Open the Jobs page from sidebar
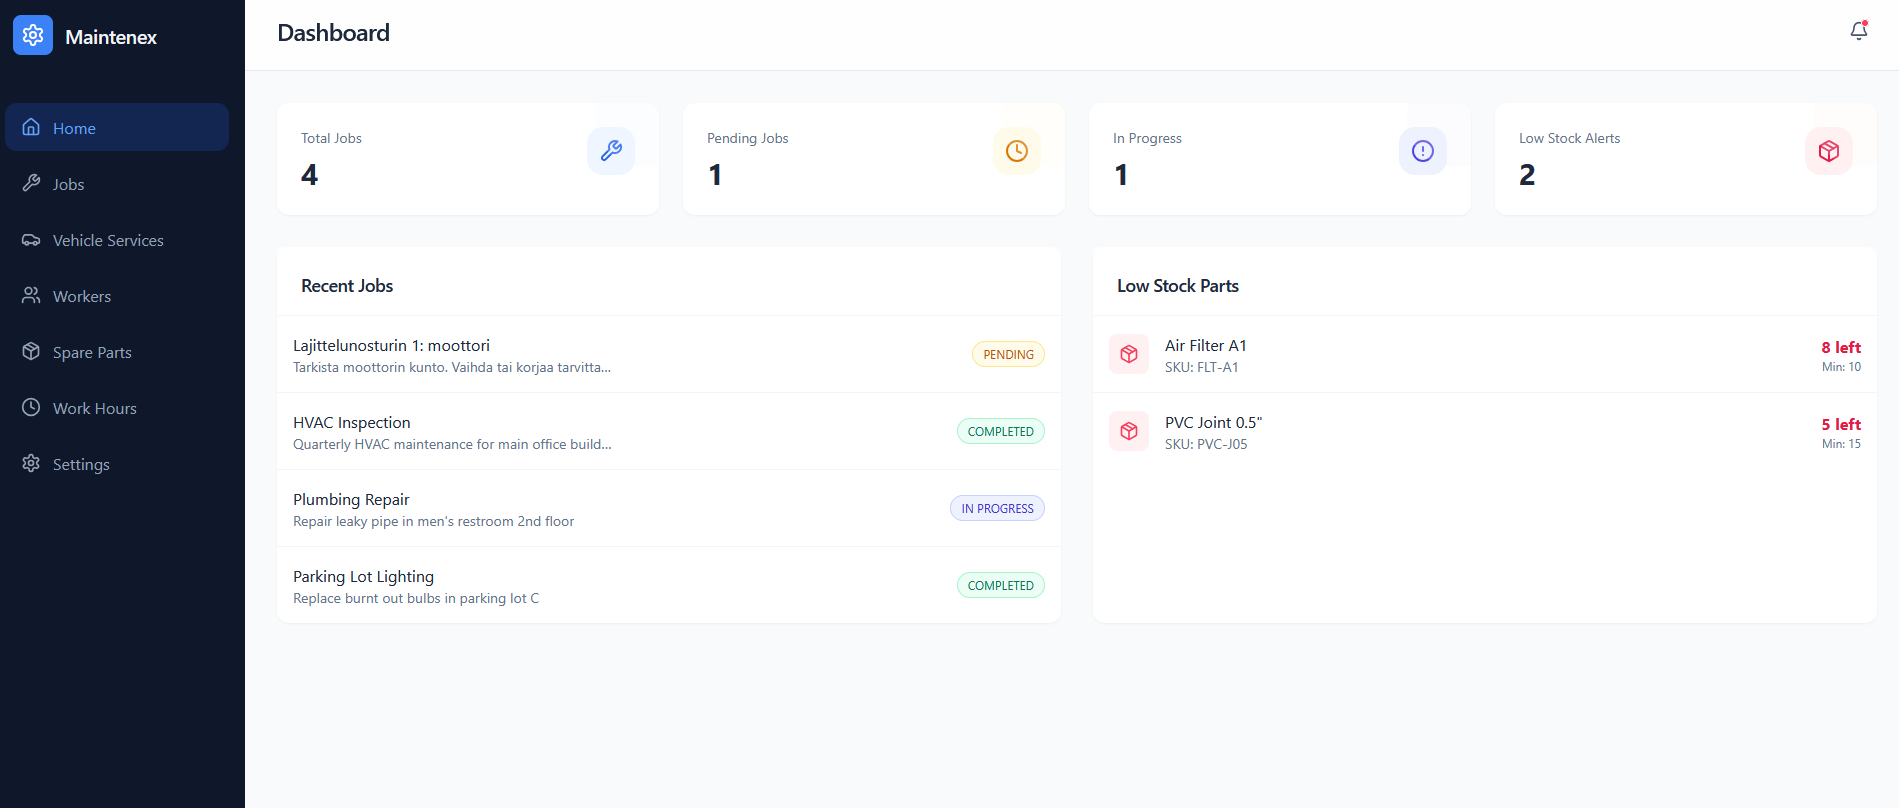Image resolution: width=1899 pixels, height=808 pixels. click(68, 184)
